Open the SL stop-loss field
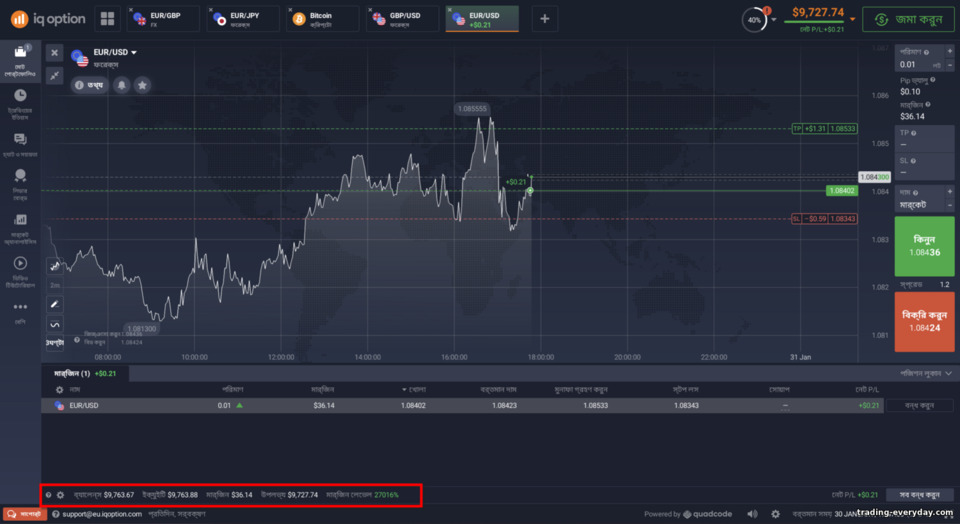 [924, 167]
